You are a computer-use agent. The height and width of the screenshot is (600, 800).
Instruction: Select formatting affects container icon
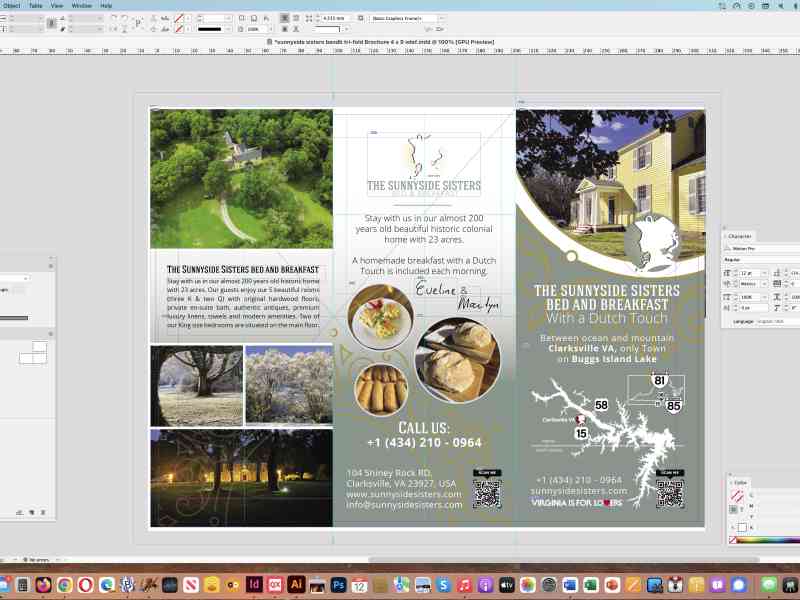pyautogui.click(x=733, y=509)
